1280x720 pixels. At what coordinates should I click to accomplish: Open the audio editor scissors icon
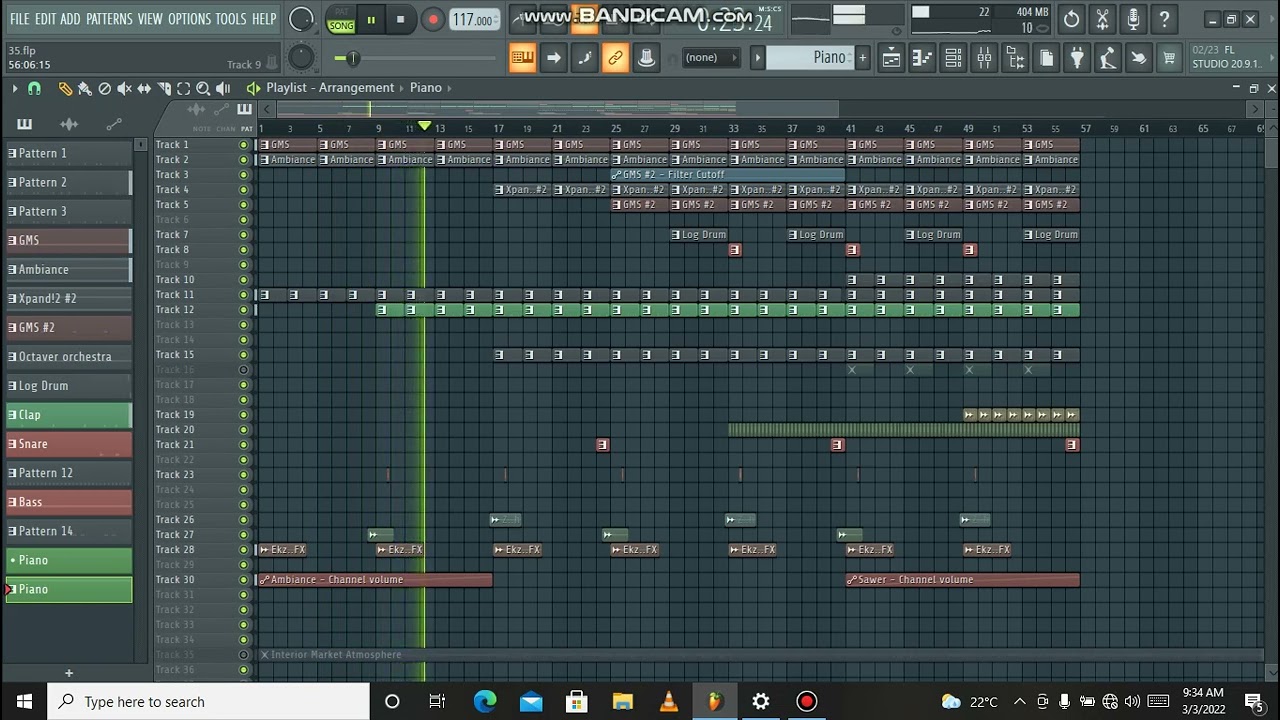tap(1102, 19)
